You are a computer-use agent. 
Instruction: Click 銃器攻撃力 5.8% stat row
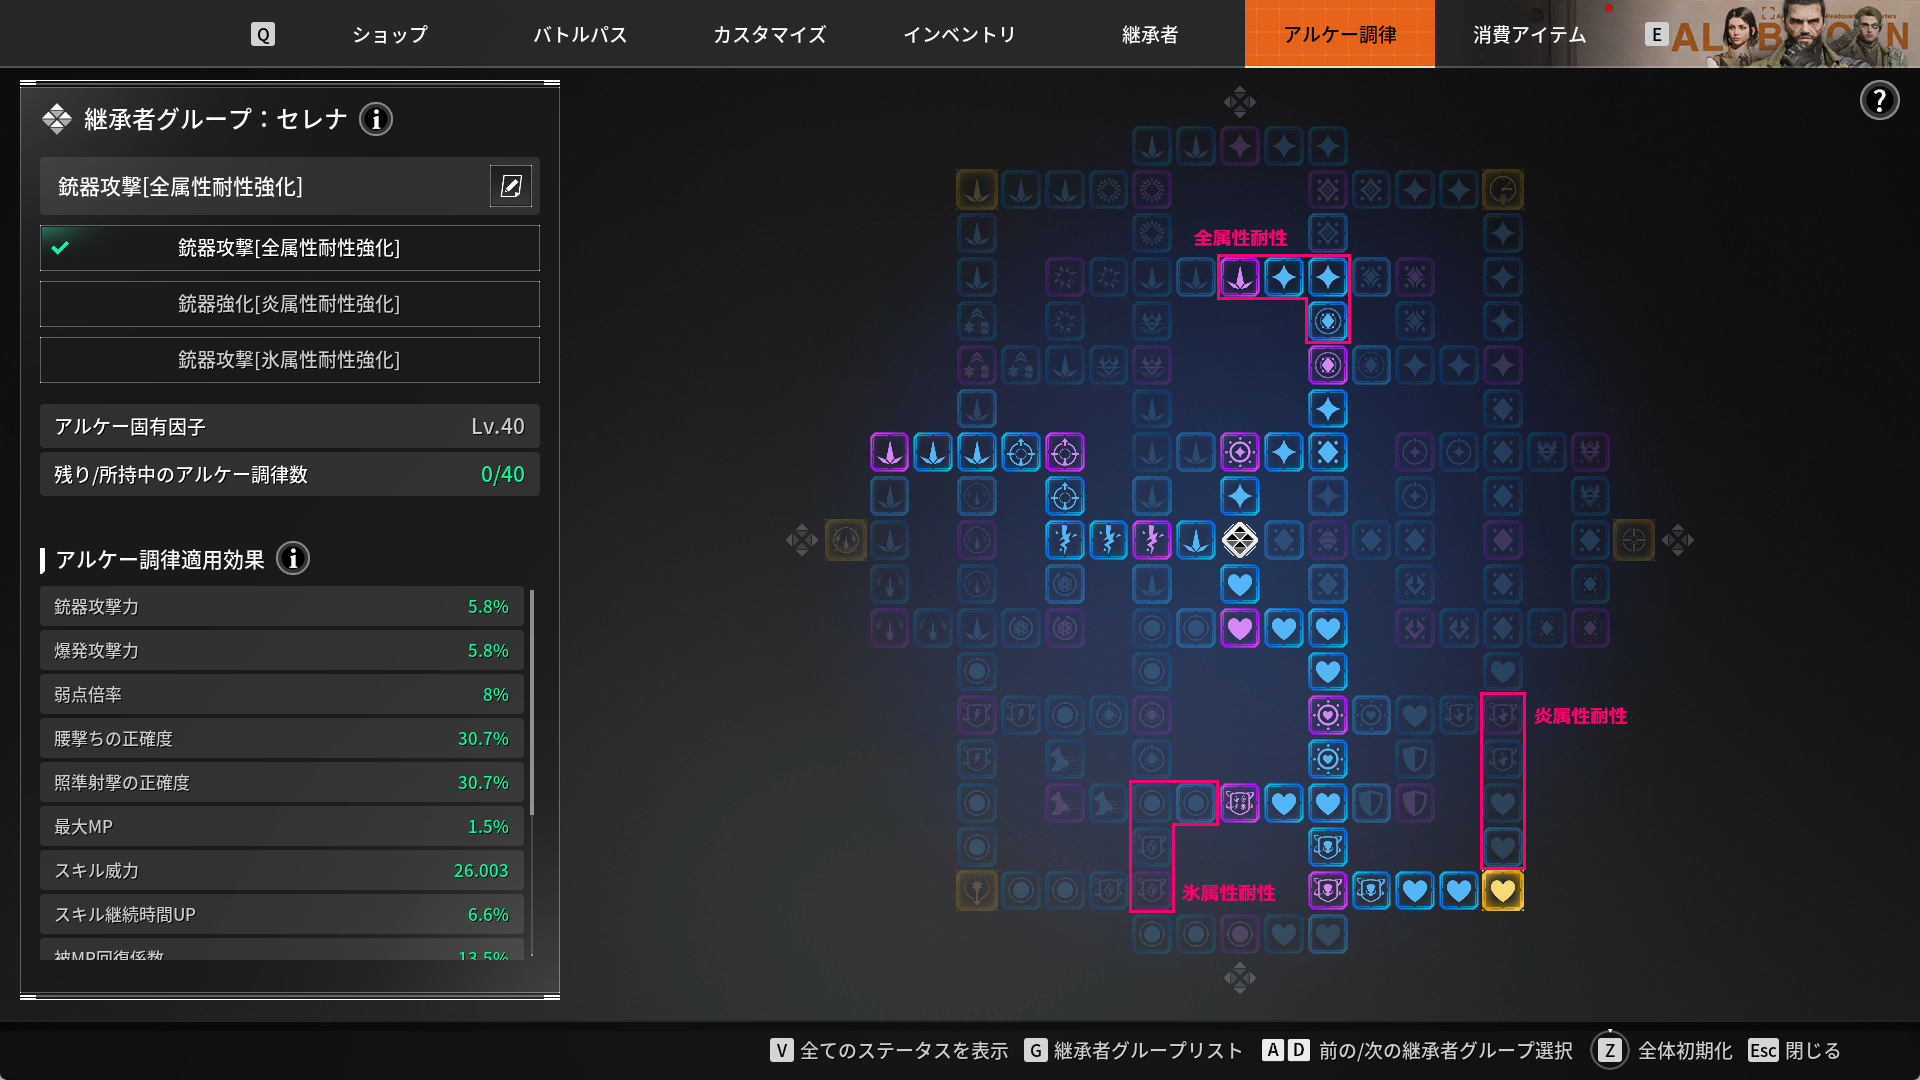click(282, 607)
